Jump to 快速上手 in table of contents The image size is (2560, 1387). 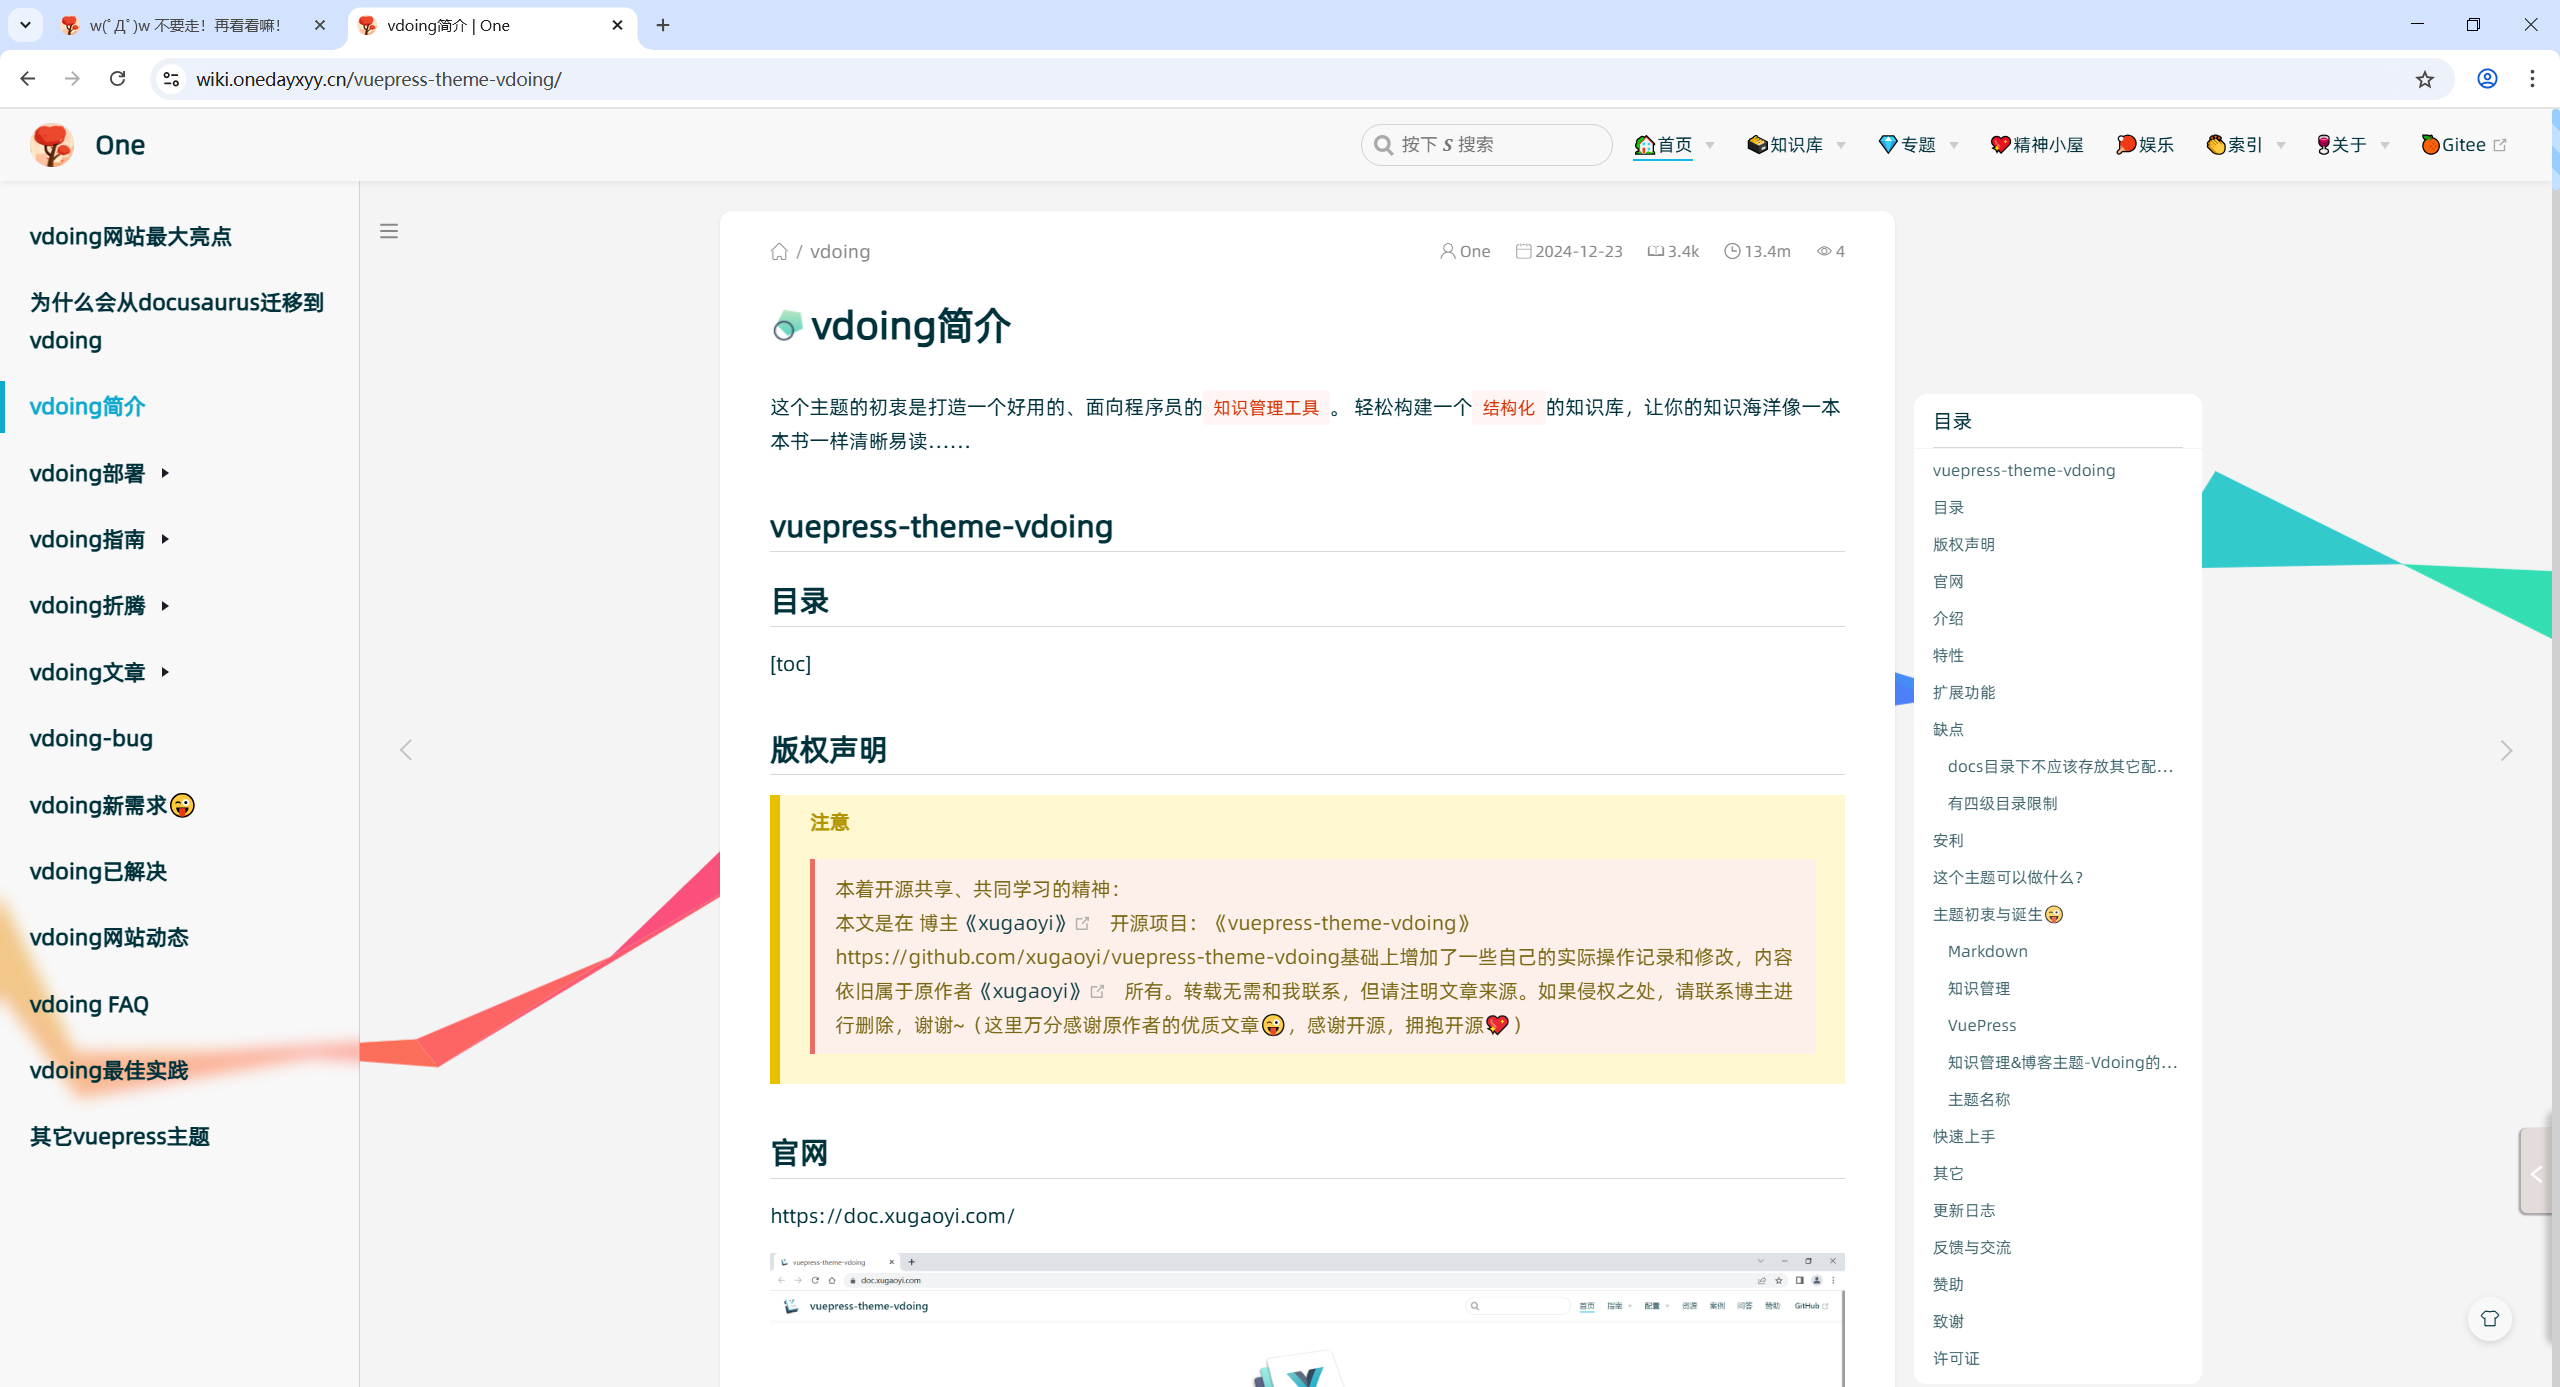[1964, 1136]
